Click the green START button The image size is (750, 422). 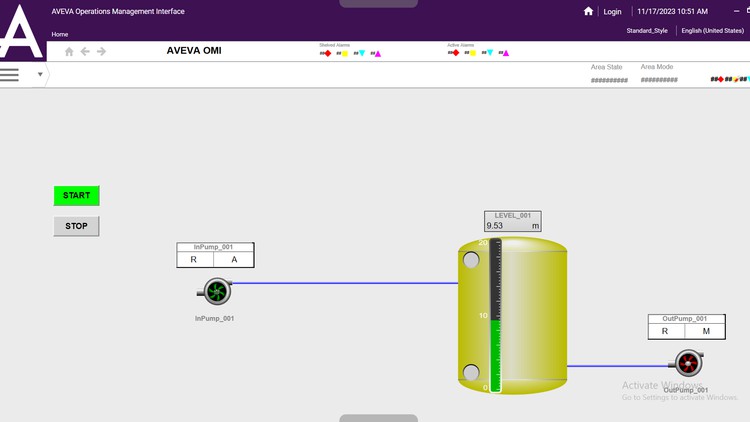77,196
